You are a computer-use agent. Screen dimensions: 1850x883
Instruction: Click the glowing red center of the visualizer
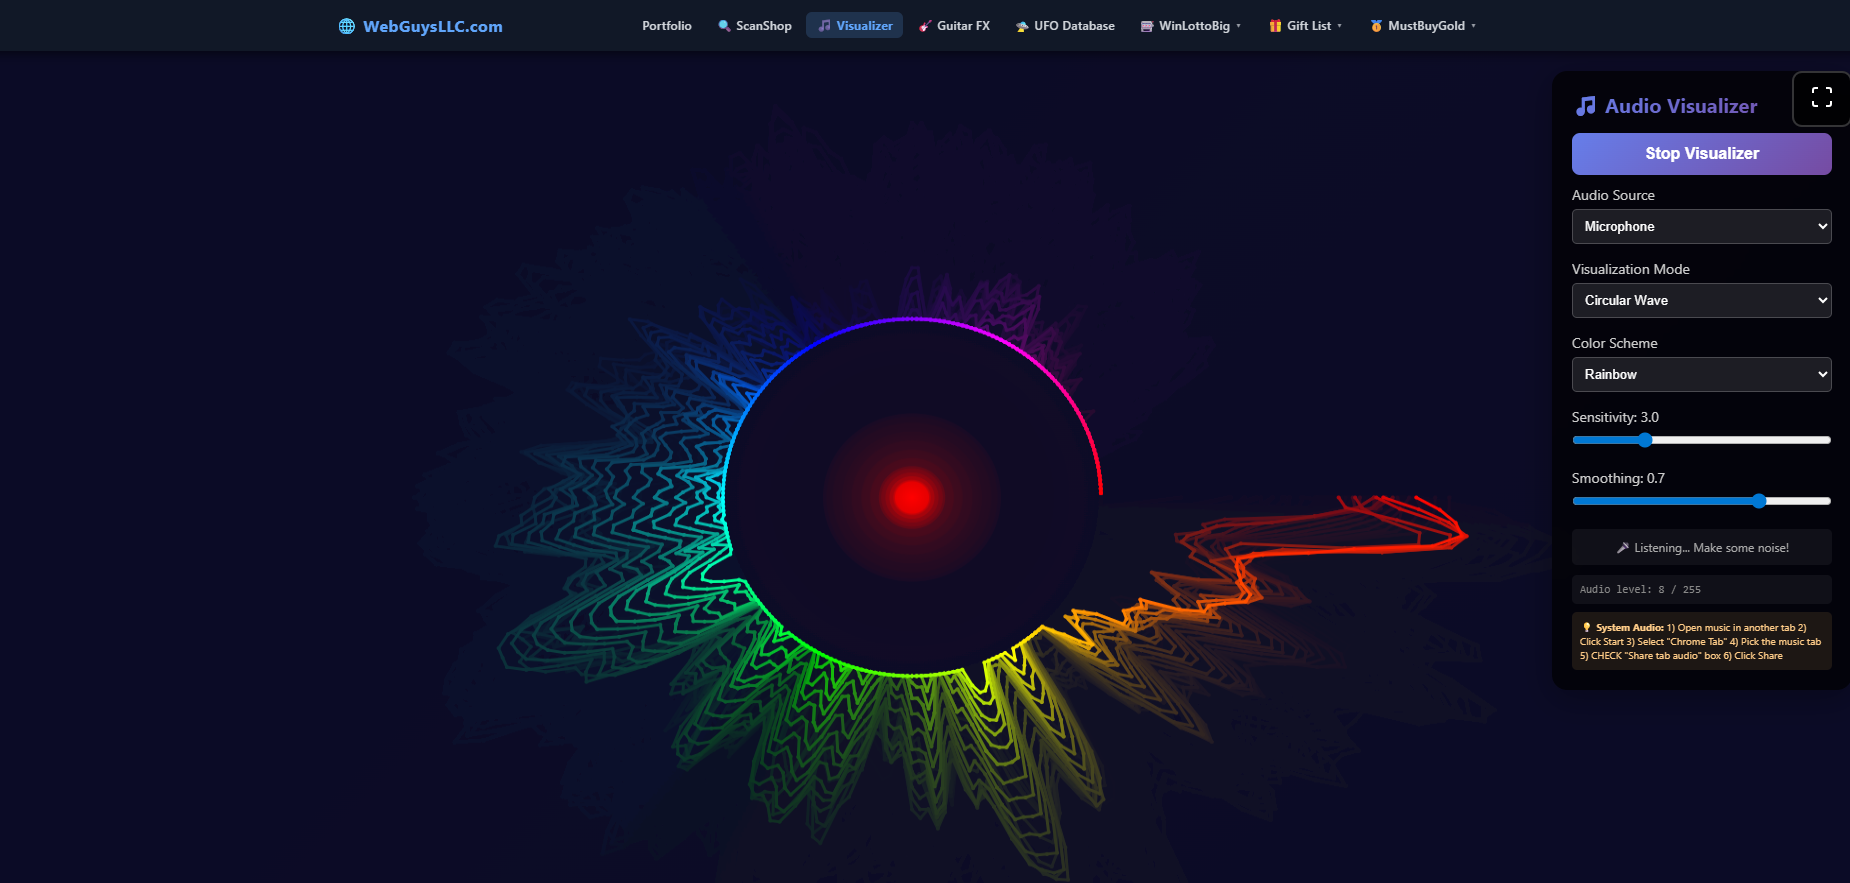(x=912, y=497)
